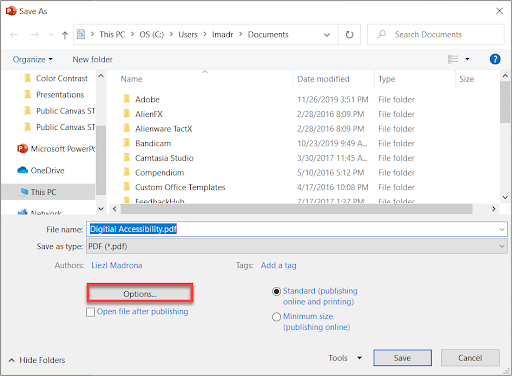The width and height of the screenshot is (512, 376).
Task: Select Microsoft PowerPoint in navigation pane
Action: point(56,149)
